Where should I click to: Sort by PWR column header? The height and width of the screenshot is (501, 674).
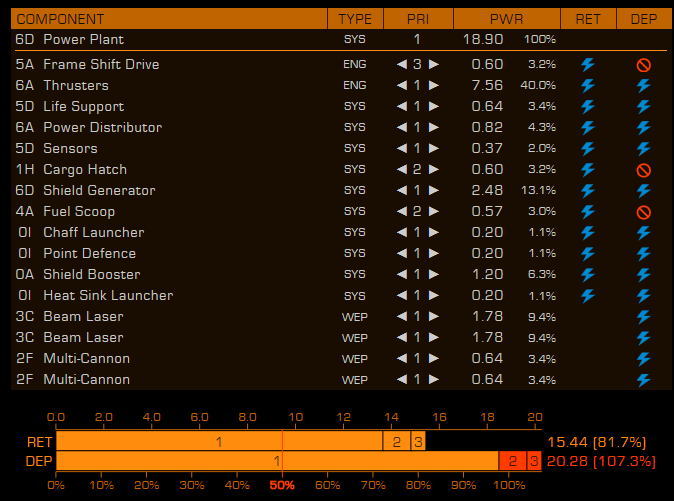tap(507, 19)
